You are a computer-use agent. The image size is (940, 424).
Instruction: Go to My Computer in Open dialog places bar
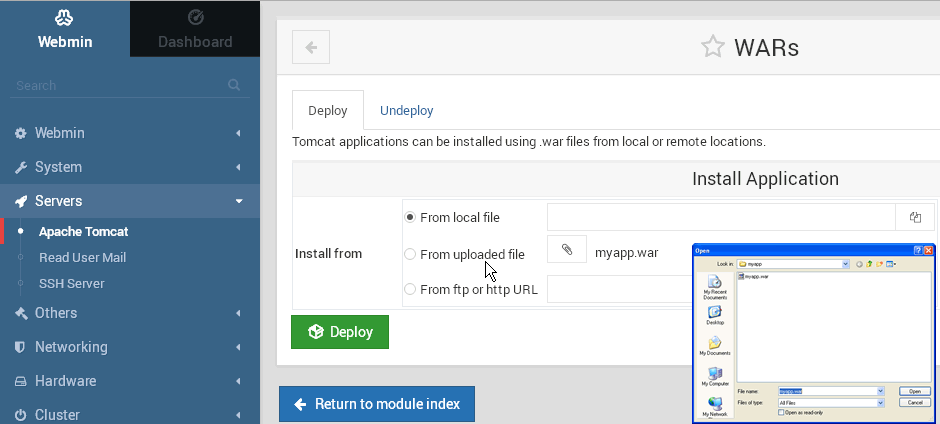pos(715,377)
